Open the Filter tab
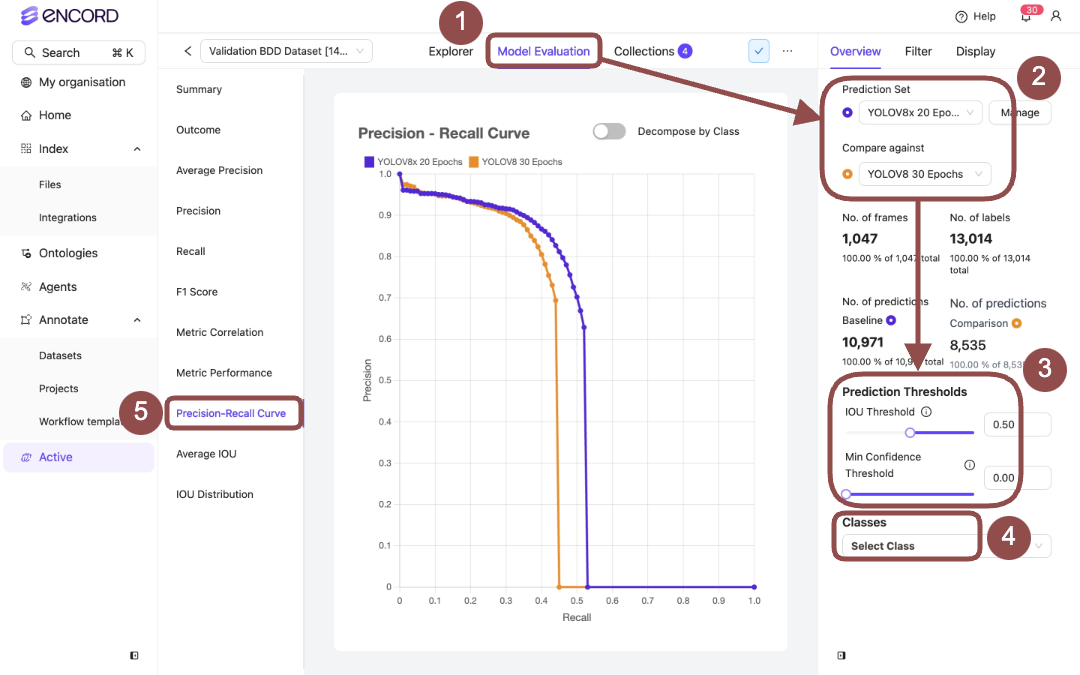Image resolution: width=1080 pixels, height=675 pixels. point(918,51)
